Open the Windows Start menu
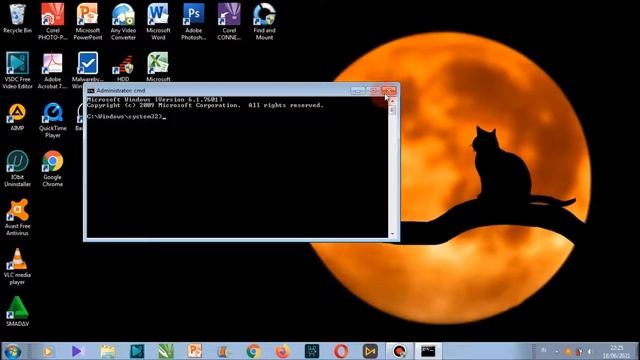This screenshot has width=640, height=360. pyautogui.click(x=13, y=351)
